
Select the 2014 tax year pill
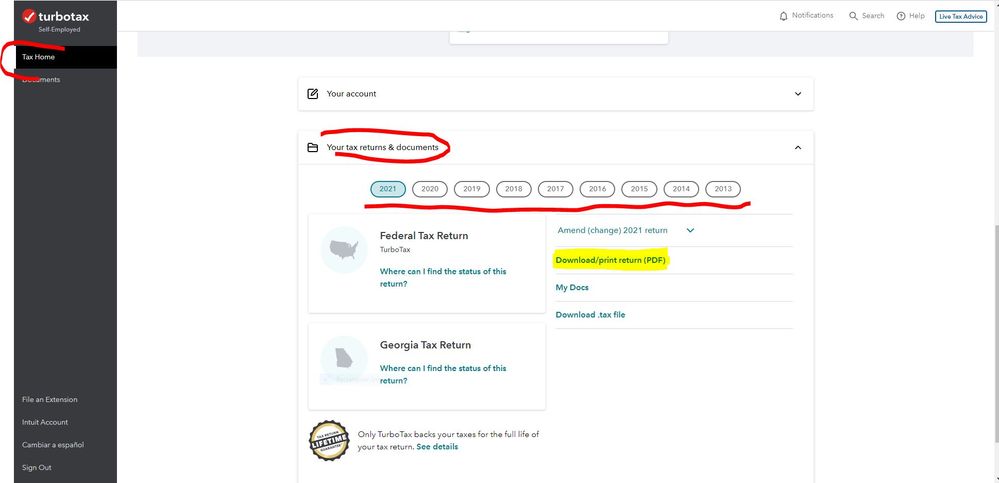coord(681,189)
